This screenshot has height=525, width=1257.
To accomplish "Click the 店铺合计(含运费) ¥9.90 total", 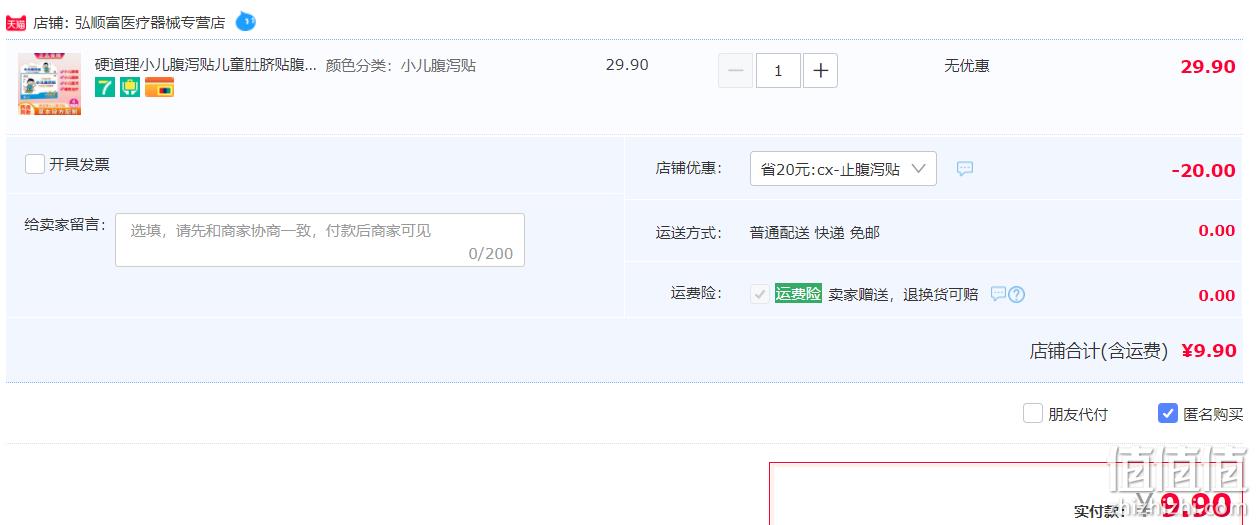I will pos(1133,351).
